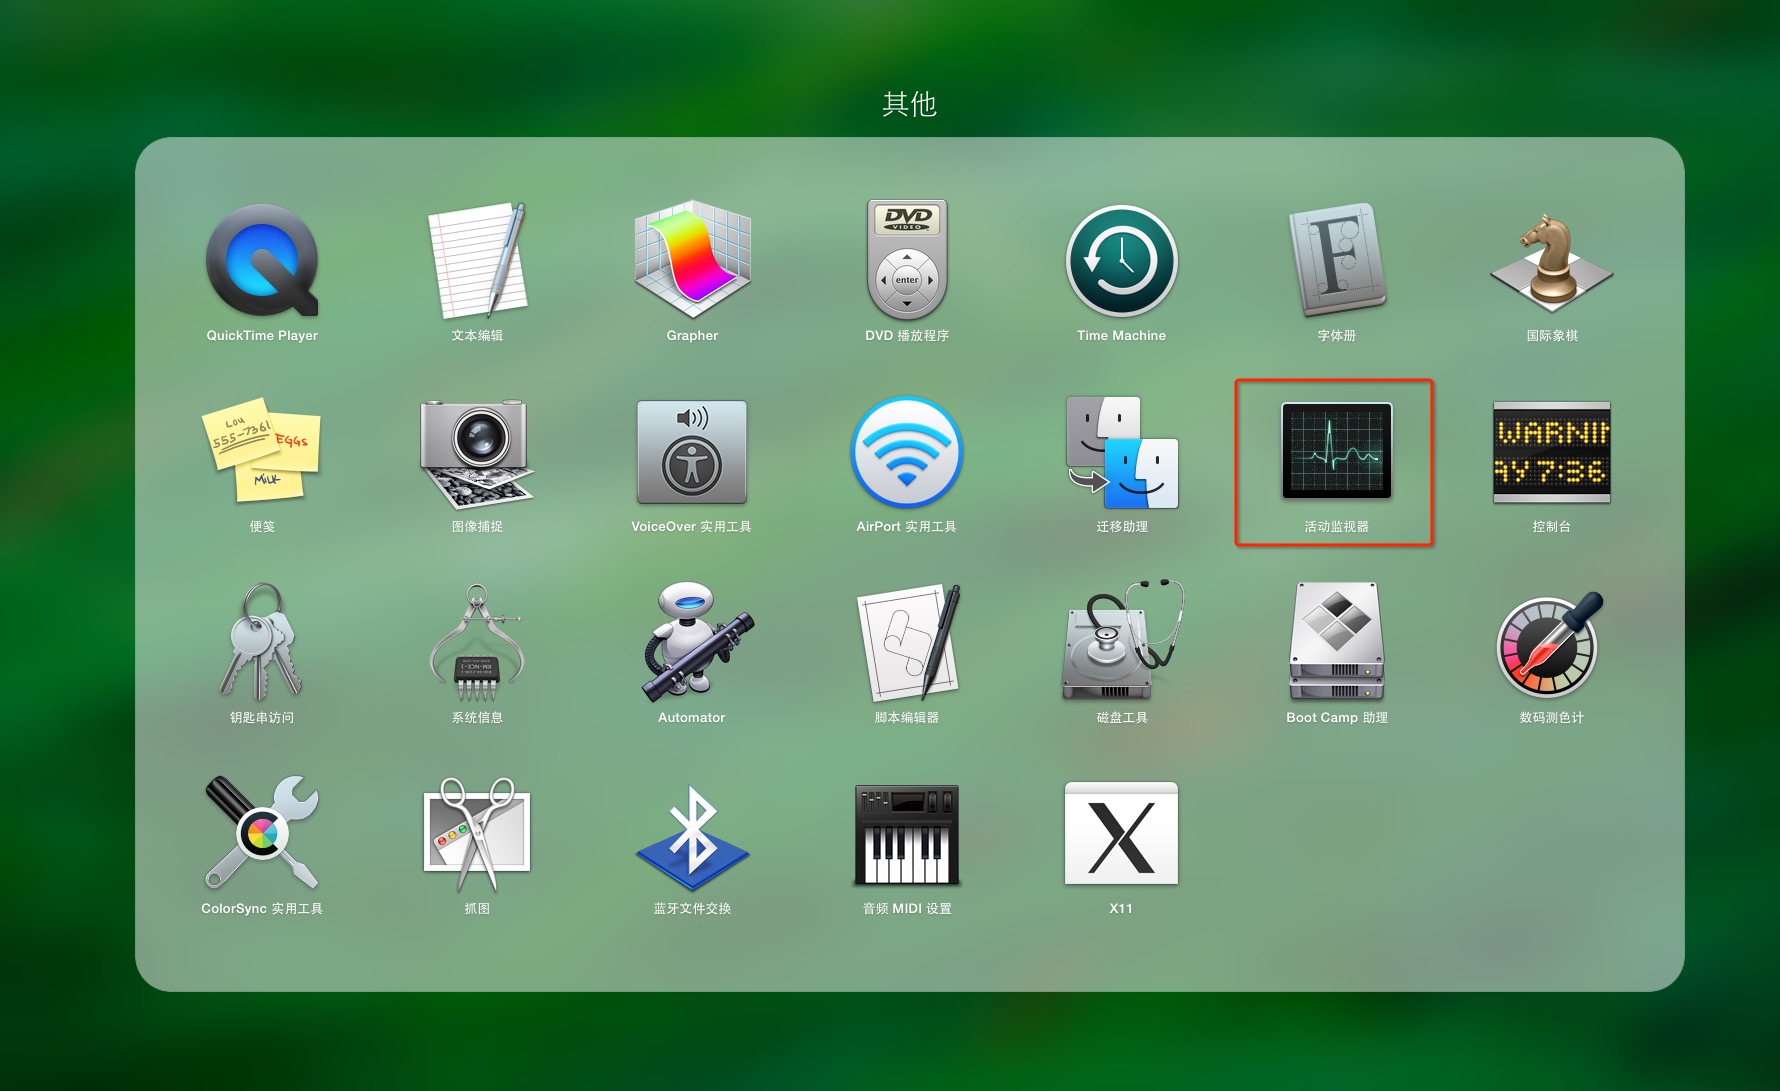Open VoiceOver 实用工具 icon
This screenshot has width=1780, height=1091.
click(x=692, y=452)
